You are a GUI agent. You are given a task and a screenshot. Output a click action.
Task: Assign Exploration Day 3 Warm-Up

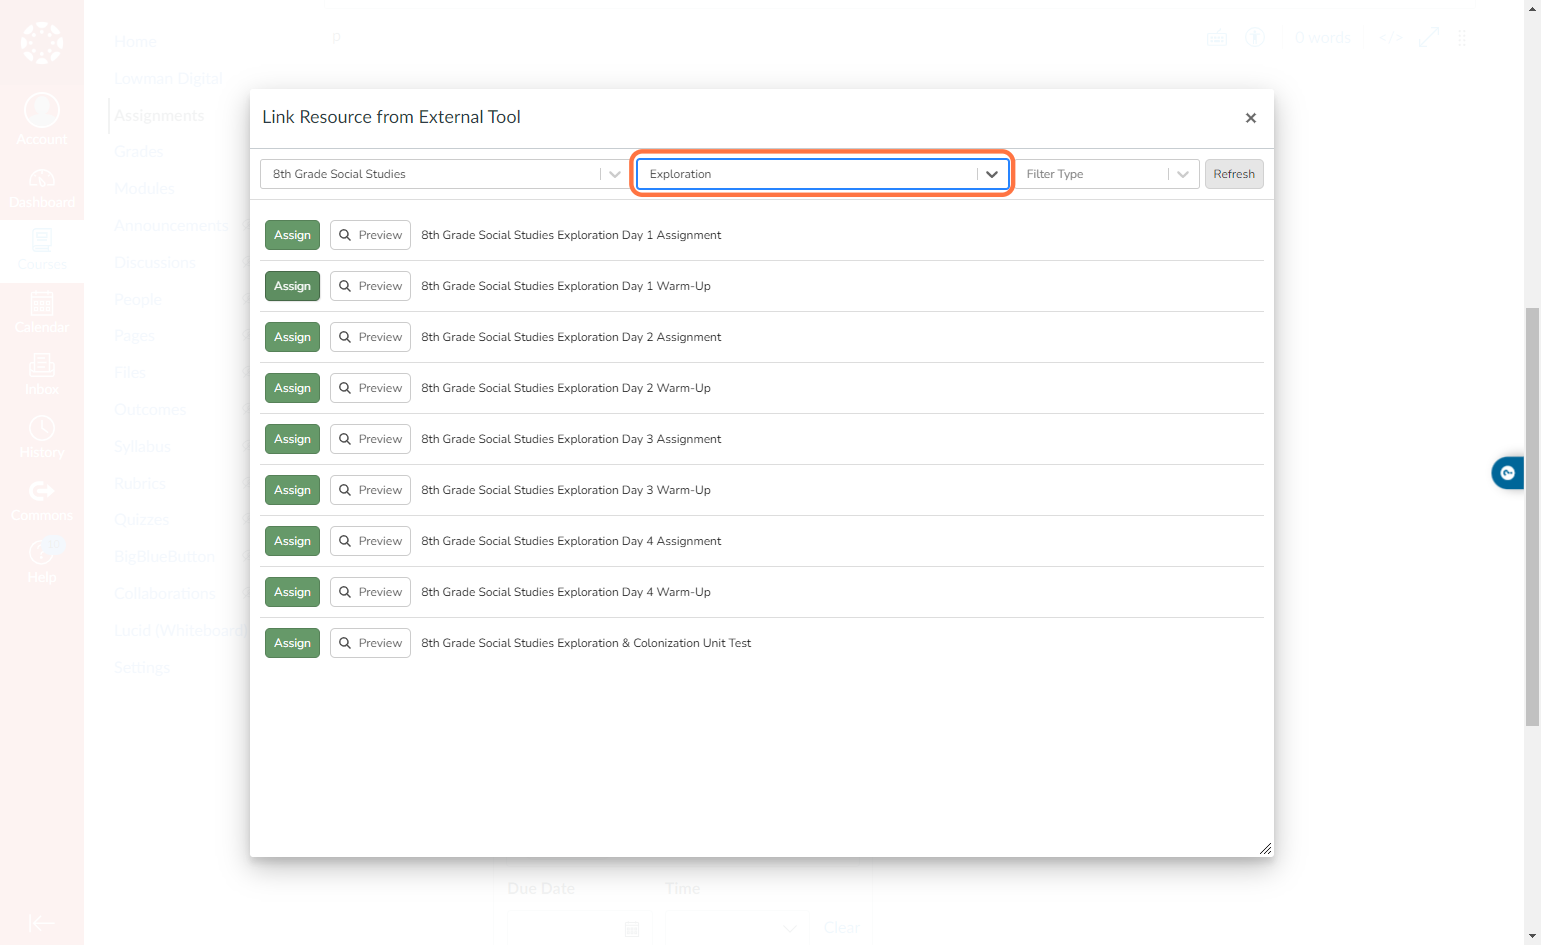coord(292,490)
